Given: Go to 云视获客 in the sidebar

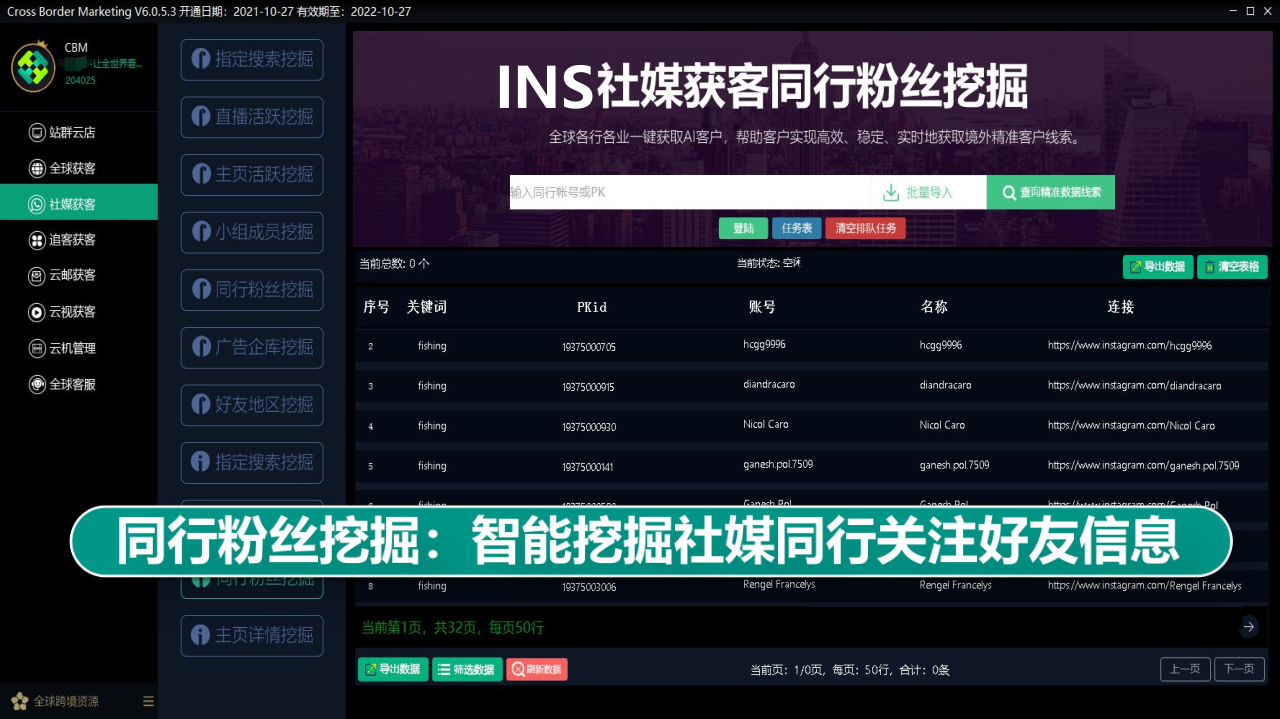Looking at the screenshot, I should (72, 312).
